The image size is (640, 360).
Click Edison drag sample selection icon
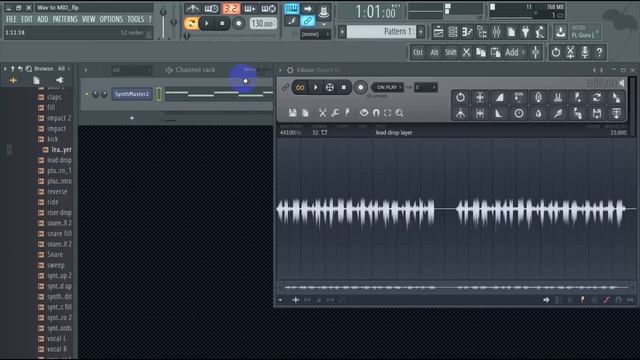coord(616,98)
